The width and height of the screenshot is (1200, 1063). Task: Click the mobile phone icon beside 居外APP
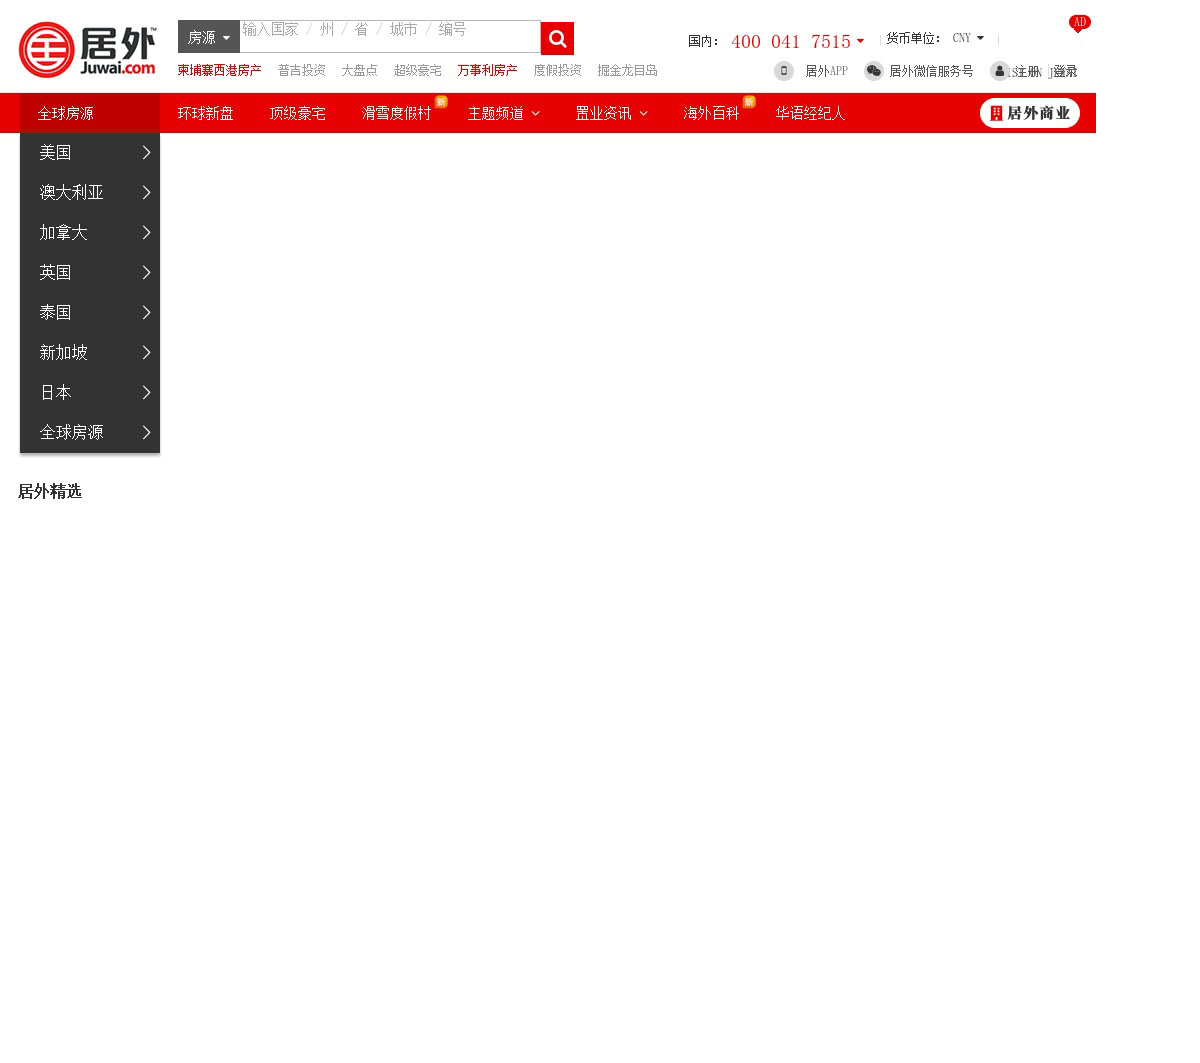click(784, 71)
